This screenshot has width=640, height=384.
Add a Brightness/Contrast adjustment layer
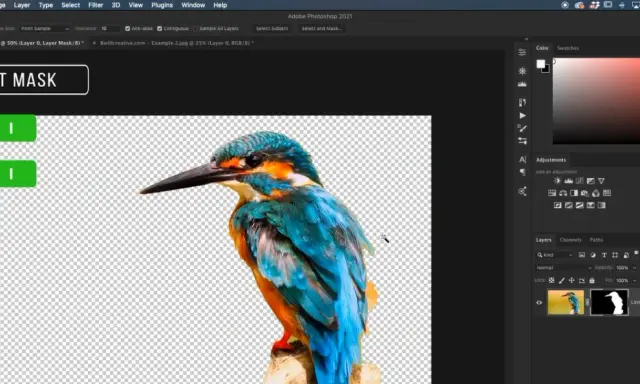[x=557, y=181]
